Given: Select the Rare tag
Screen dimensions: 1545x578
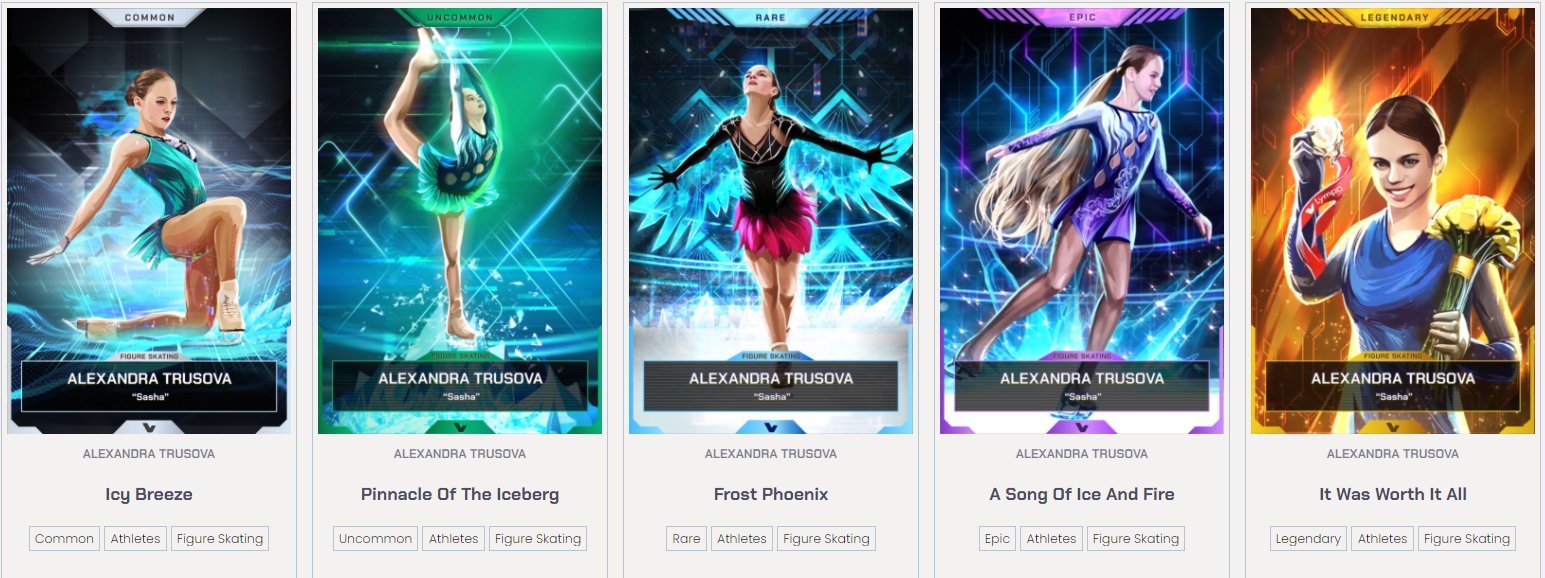Looking at the screenshot, I should (686, 538).
